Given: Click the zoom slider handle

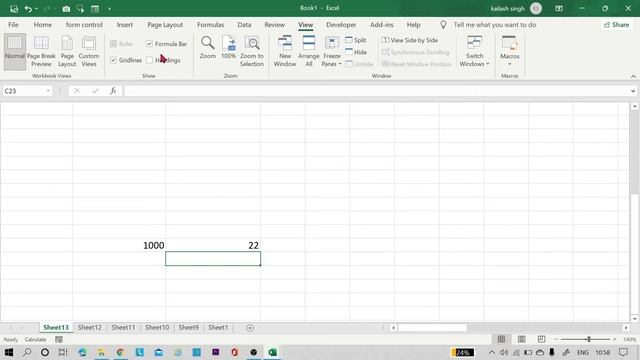Looking at the screenshot, I should 589,339.
